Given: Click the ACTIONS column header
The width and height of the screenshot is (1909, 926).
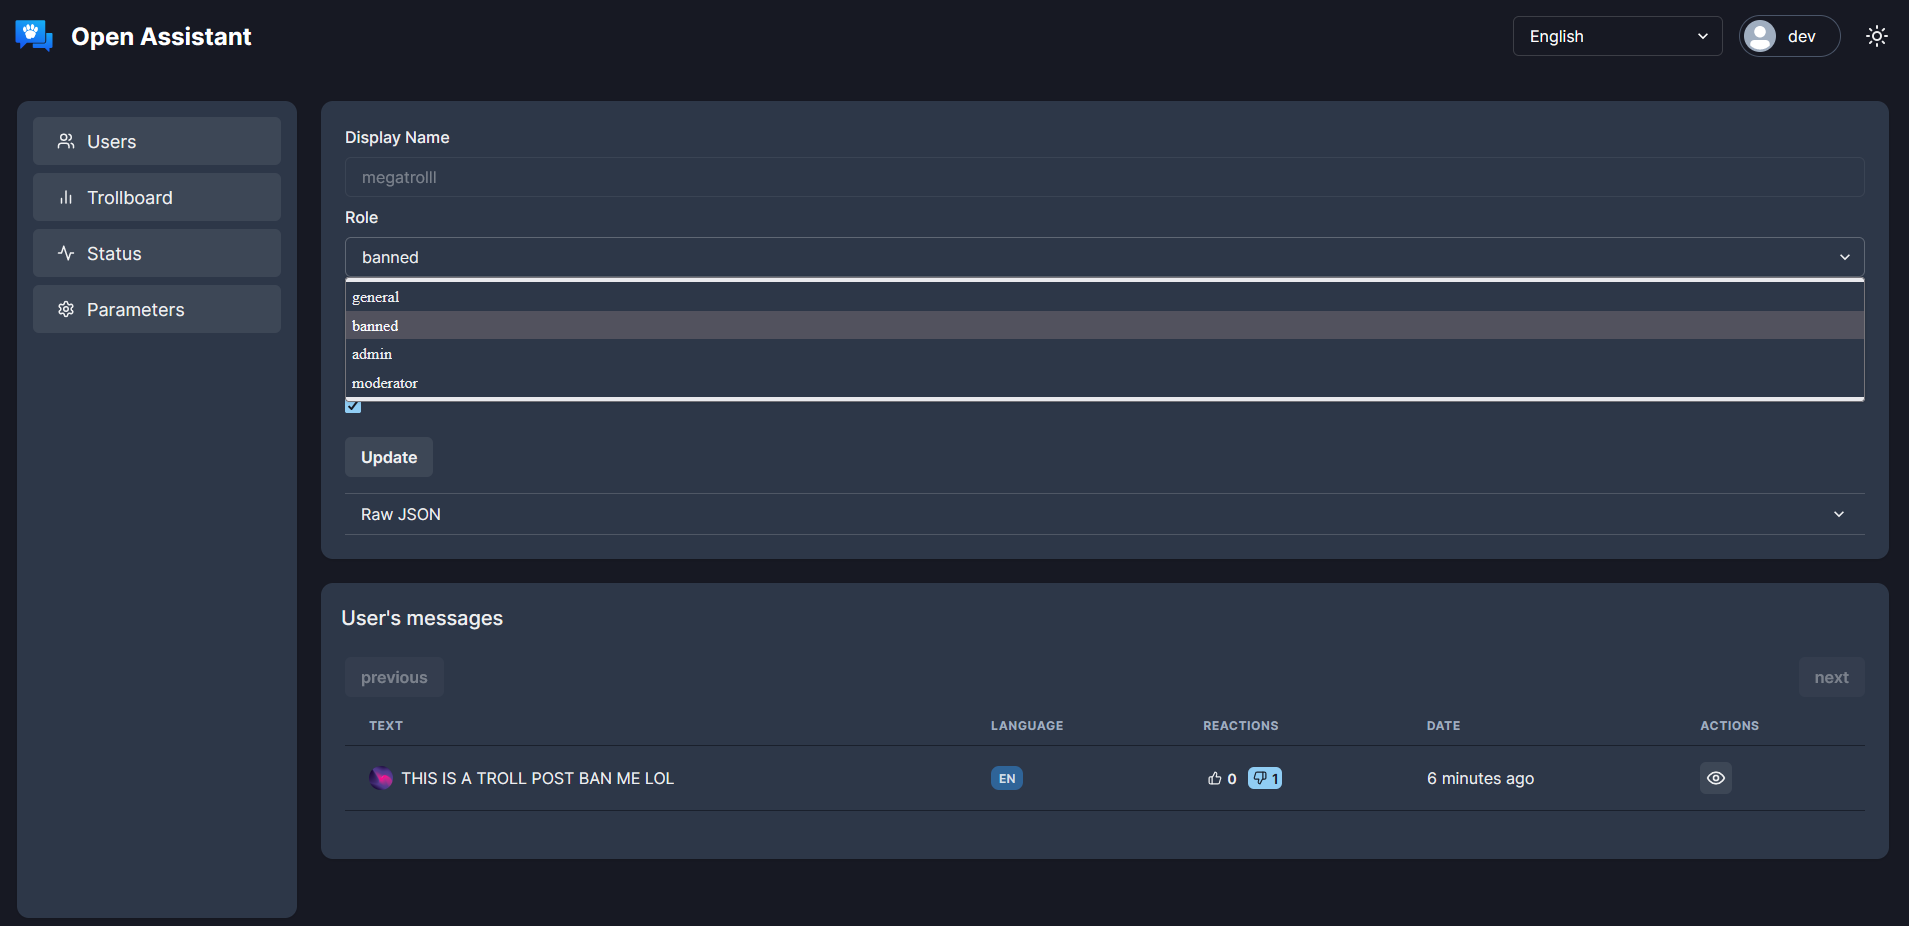Looking at the screenshot, I should pyautogui.click(x=1729, y=726).
